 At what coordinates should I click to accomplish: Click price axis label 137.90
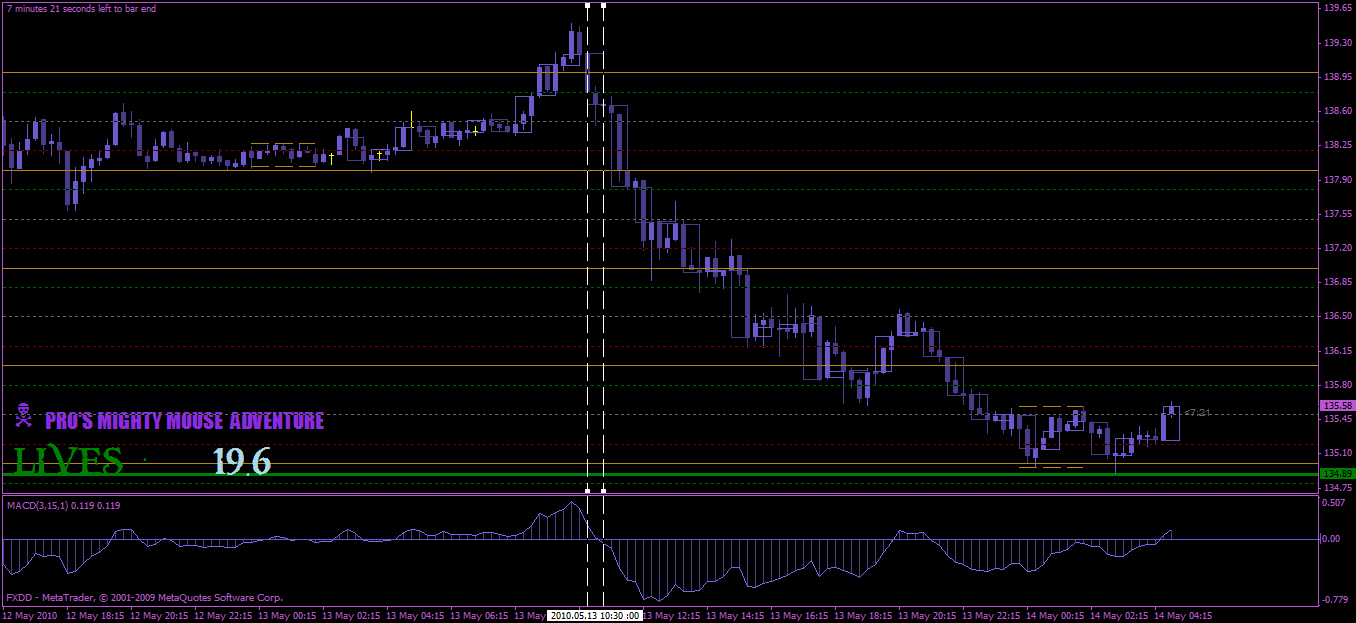[1338, 180]
